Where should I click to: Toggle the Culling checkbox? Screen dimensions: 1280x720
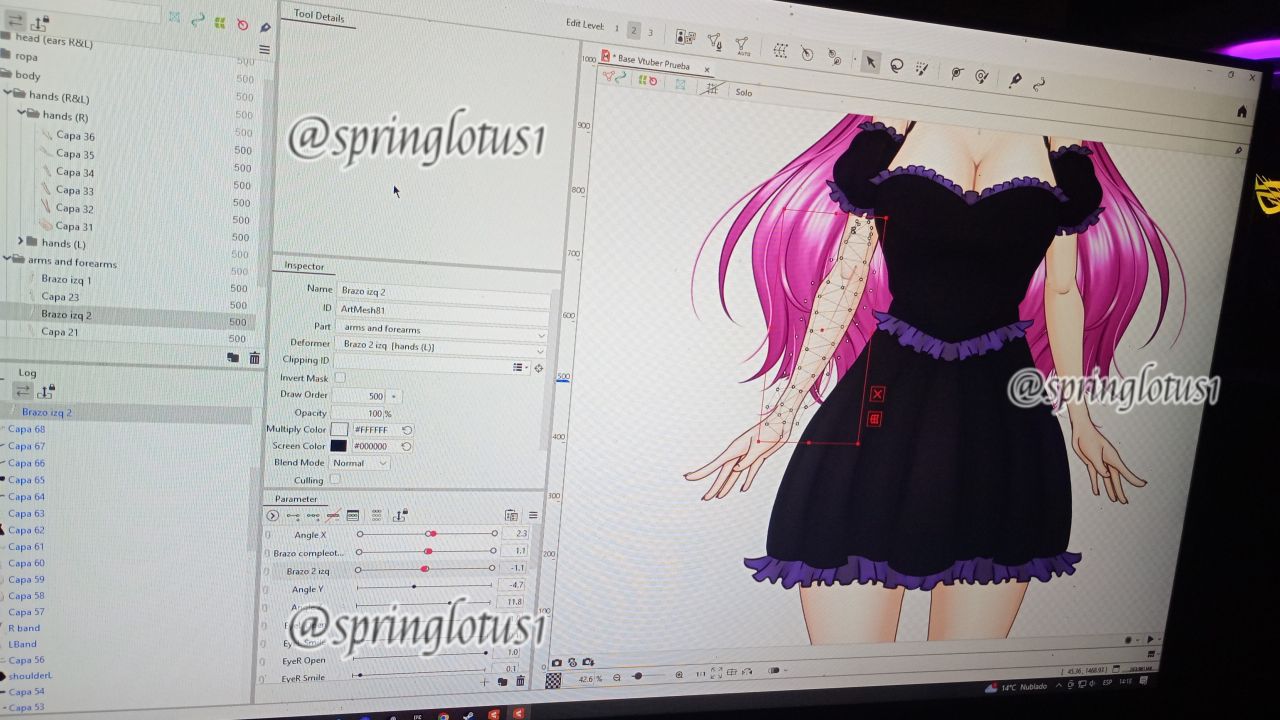(335, 480)
